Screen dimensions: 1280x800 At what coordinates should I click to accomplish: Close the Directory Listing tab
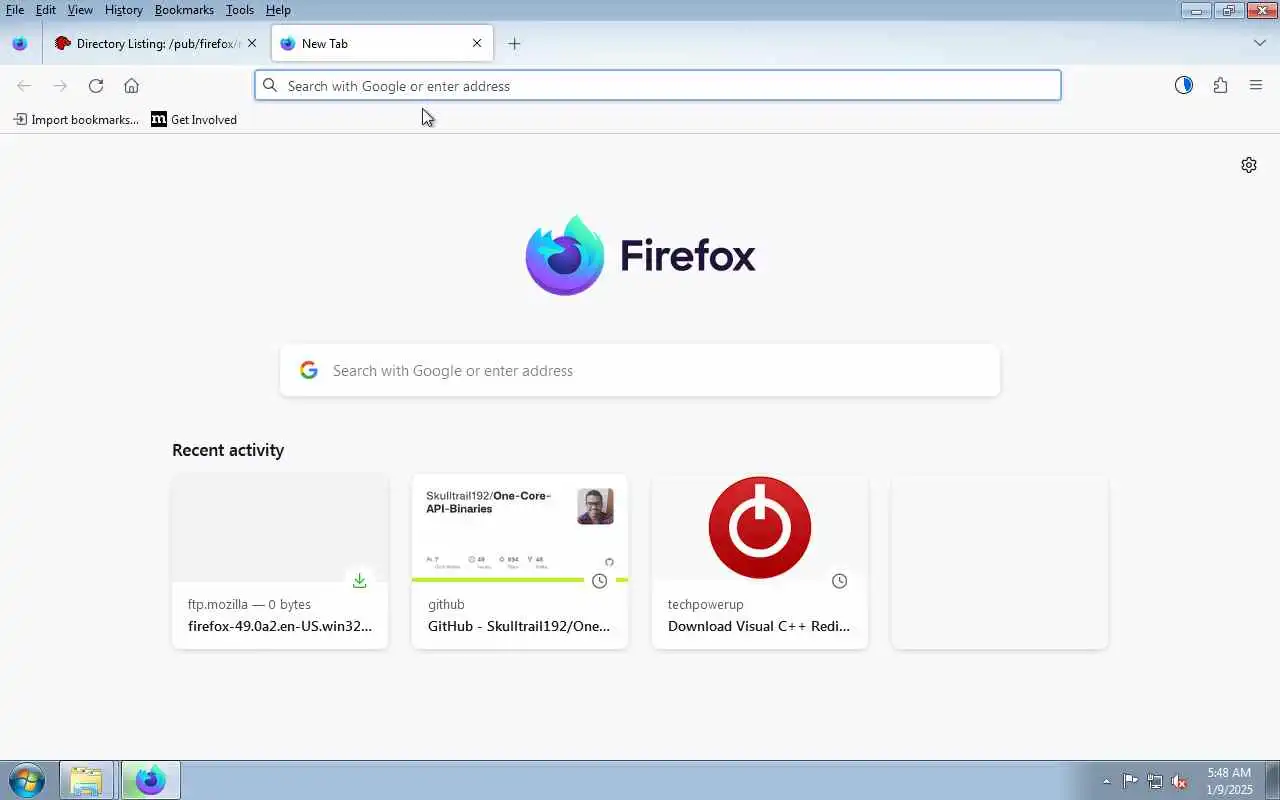[x=252, y=43]
